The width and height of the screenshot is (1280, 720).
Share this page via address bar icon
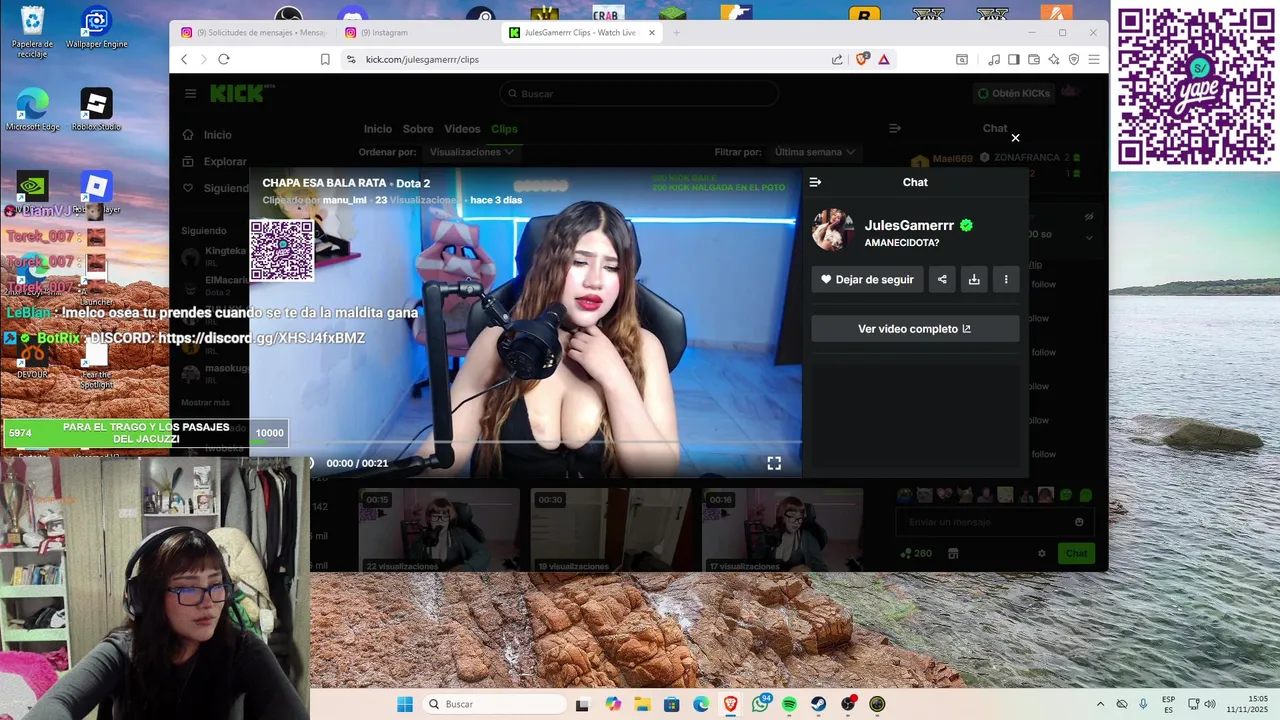[x=837, y=59]
